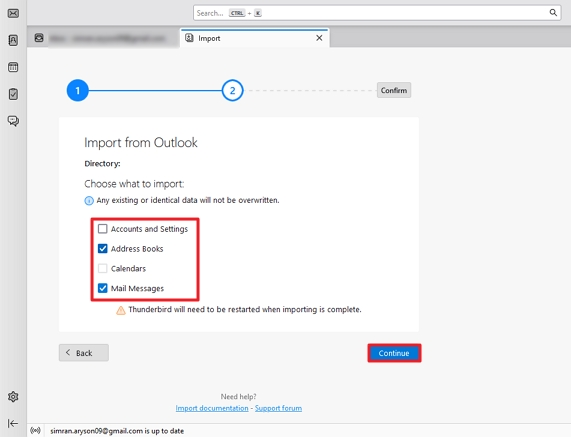Click the restart warning triangle icon
Viewport: 571px width, 437px height.
121,310
